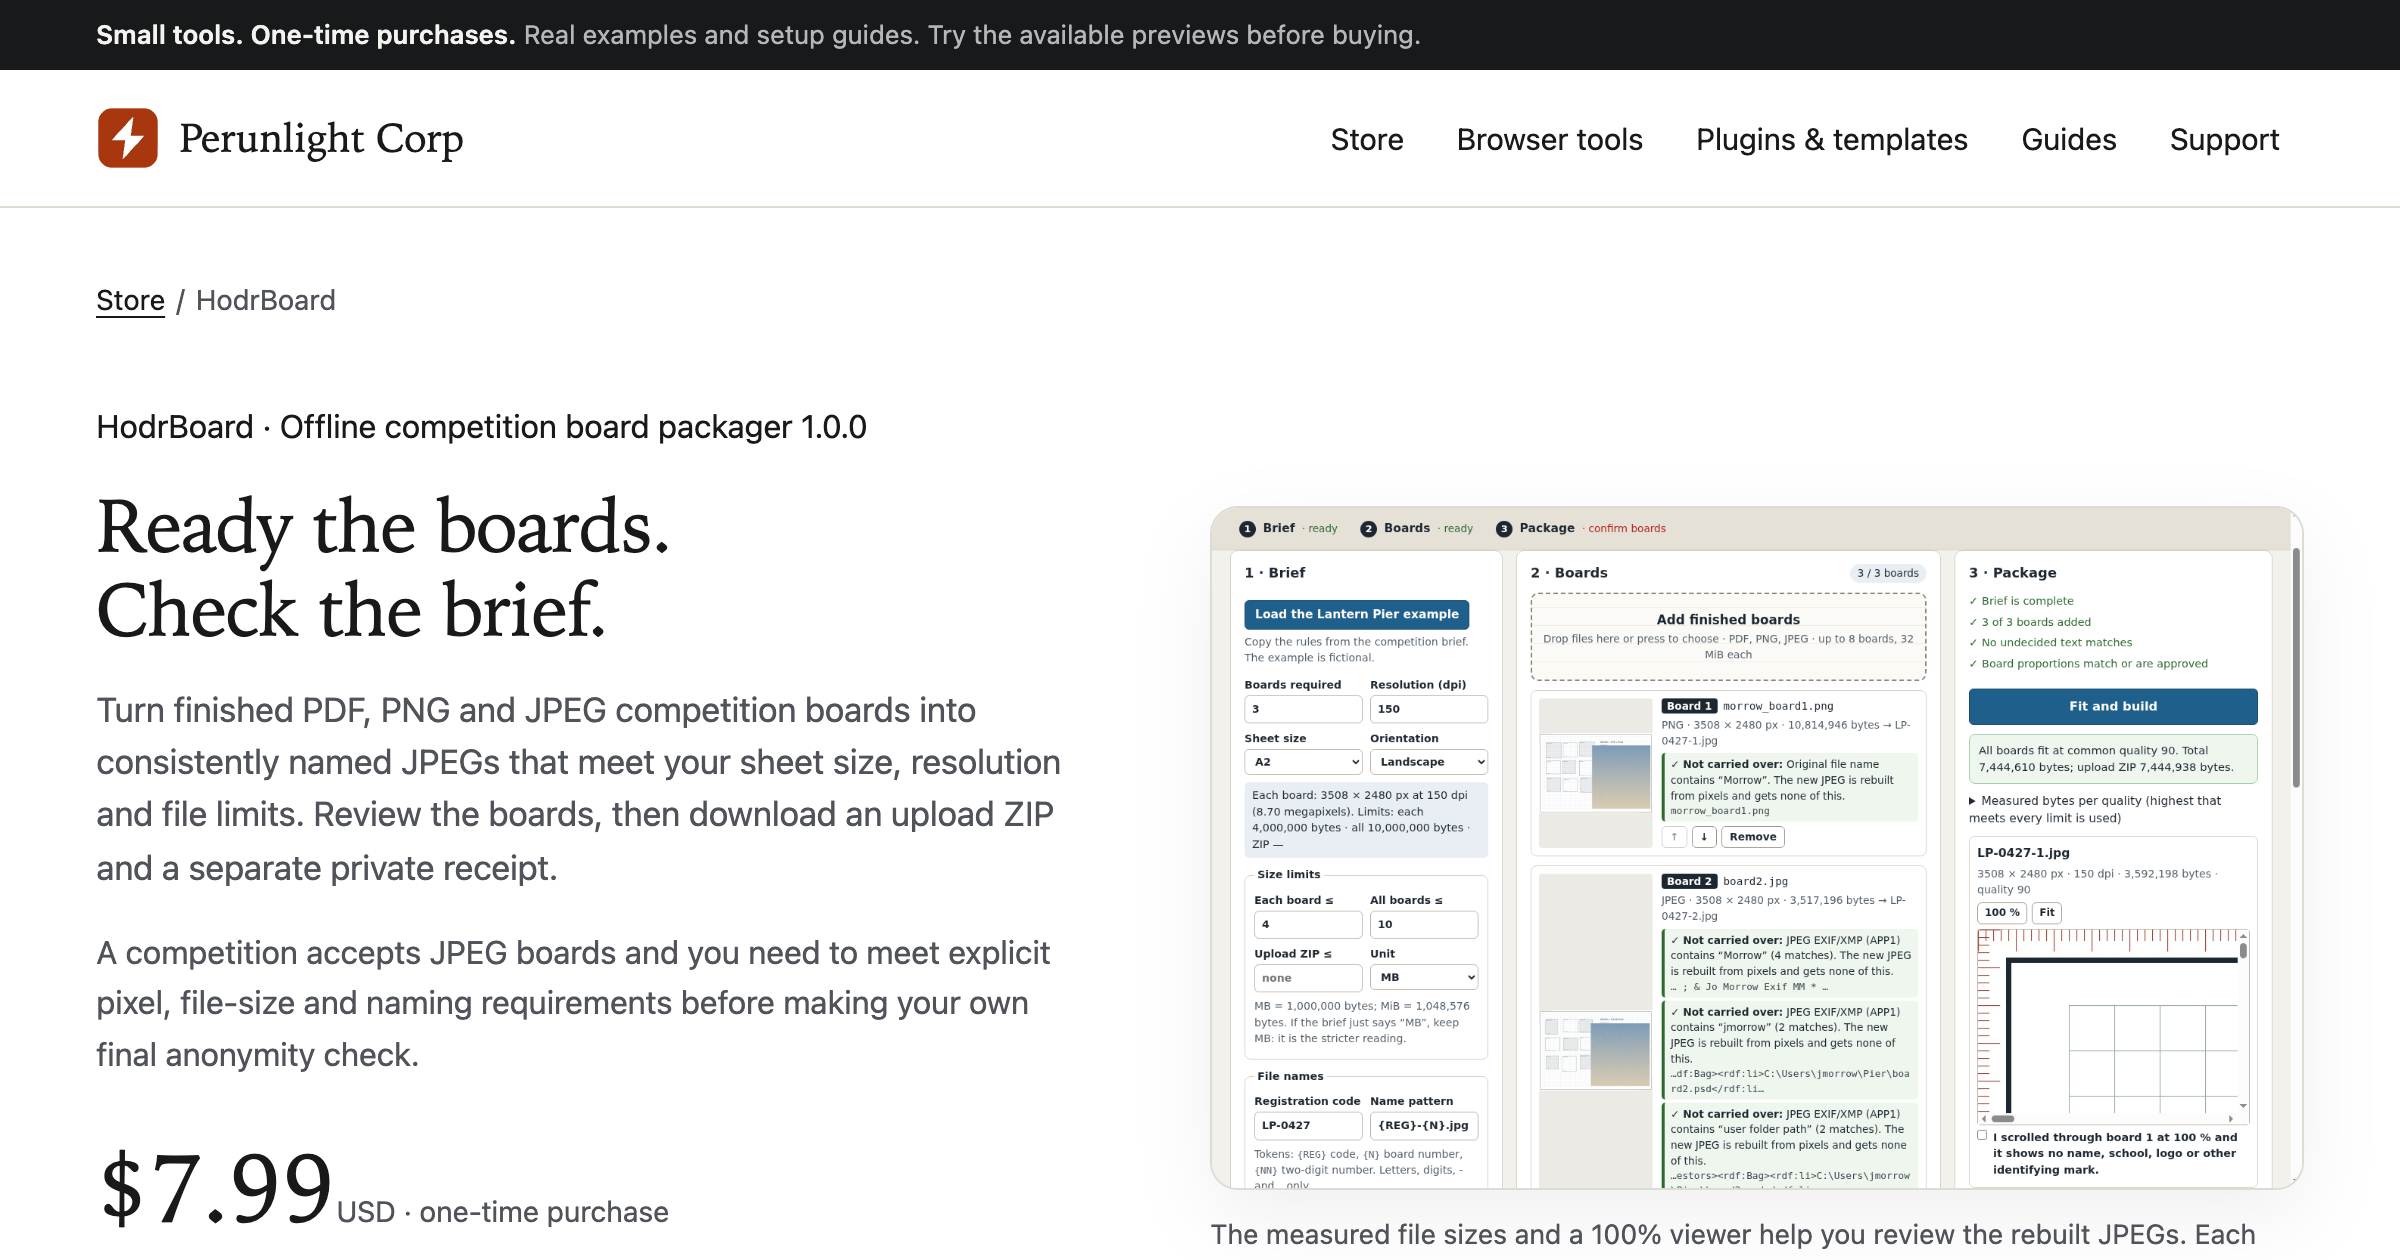Open the Unit MB dropdown
Viewport: 2400px width, 1260px height.
[x=1424, y=977]
